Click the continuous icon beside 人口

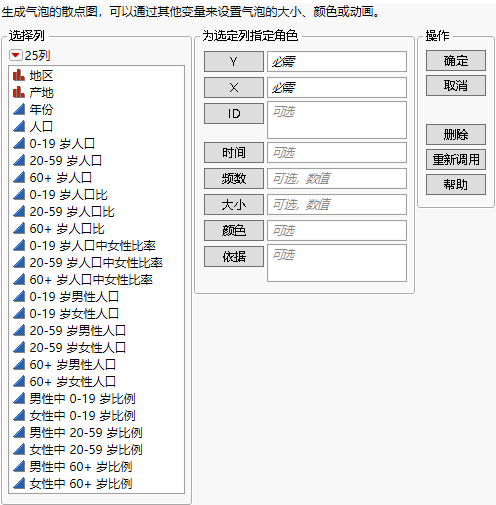click(19, 126)
